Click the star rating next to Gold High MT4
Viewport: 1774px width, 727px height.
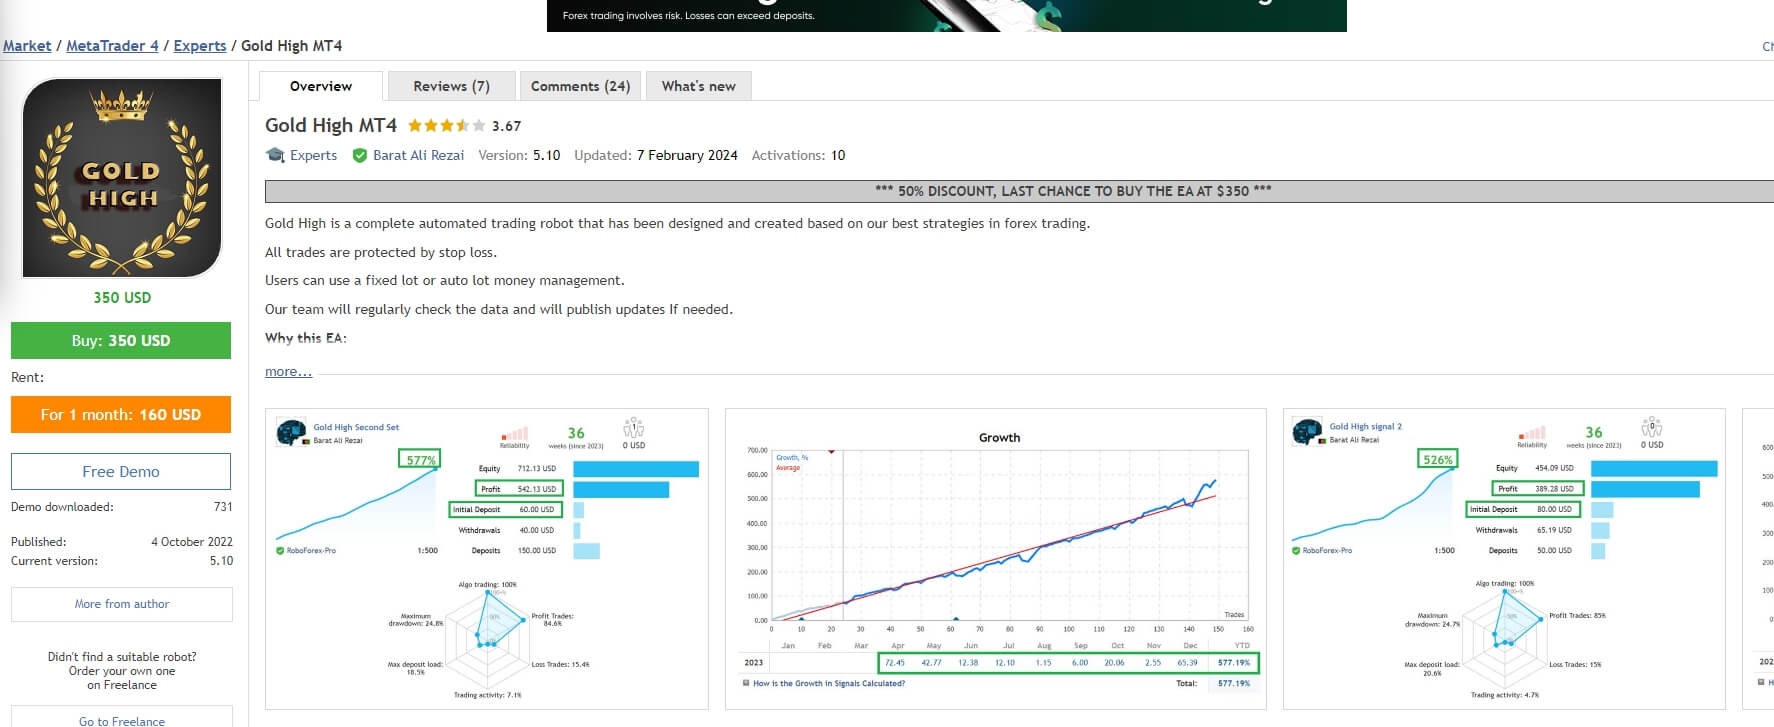(446, 126)
